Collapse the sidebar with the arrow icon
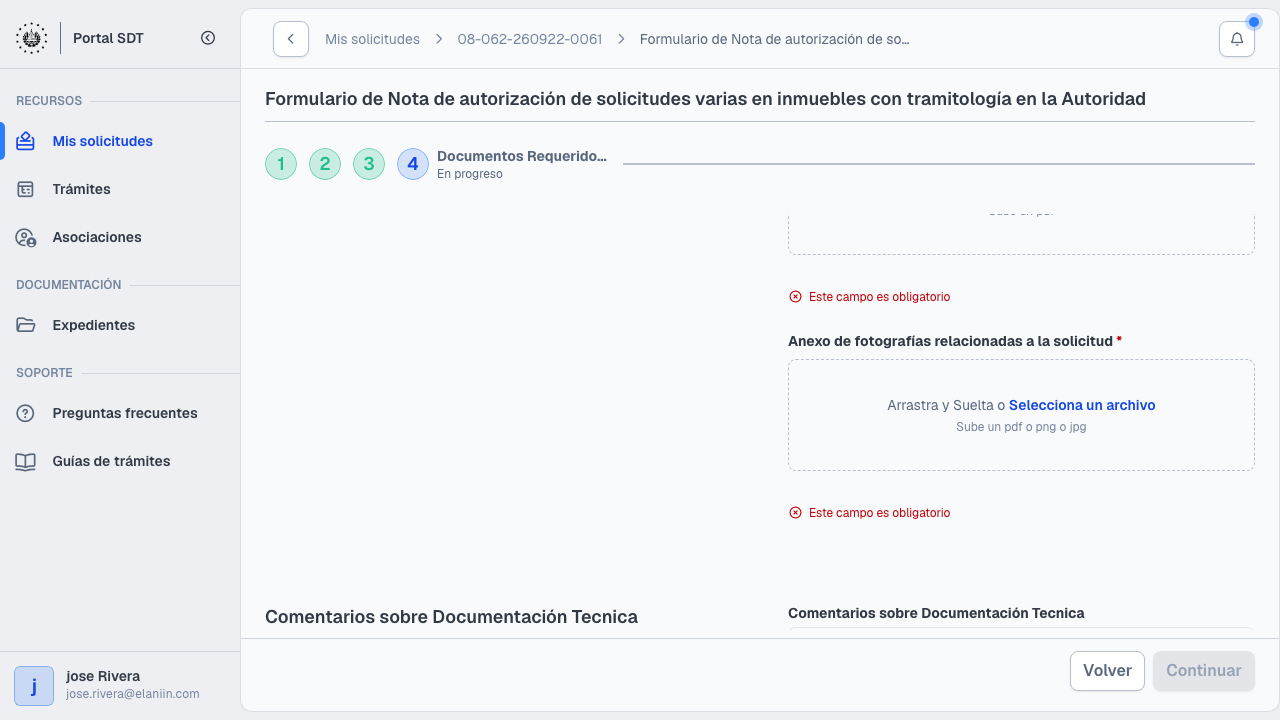Screen dimensions: 1280x720 pyautogui.click(x=208, y=38)
